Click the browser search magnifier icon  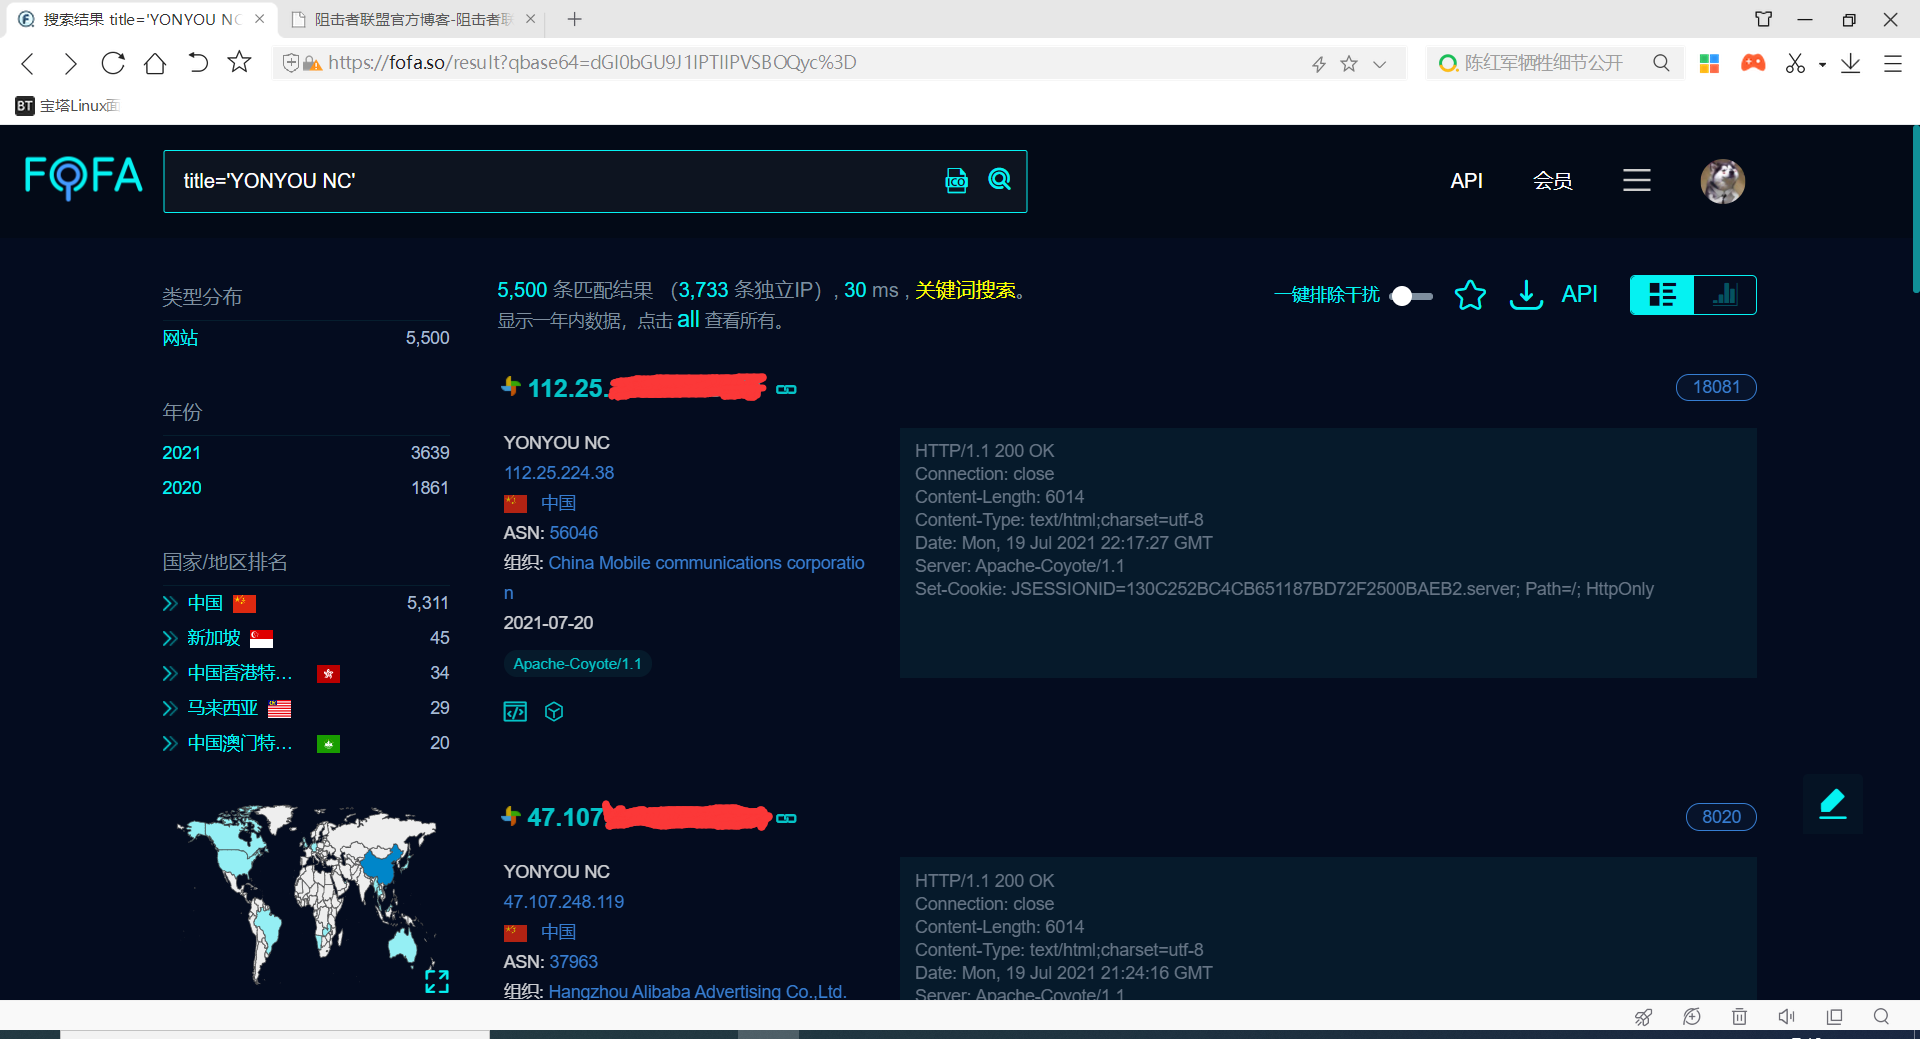(x=1661, y=63)
